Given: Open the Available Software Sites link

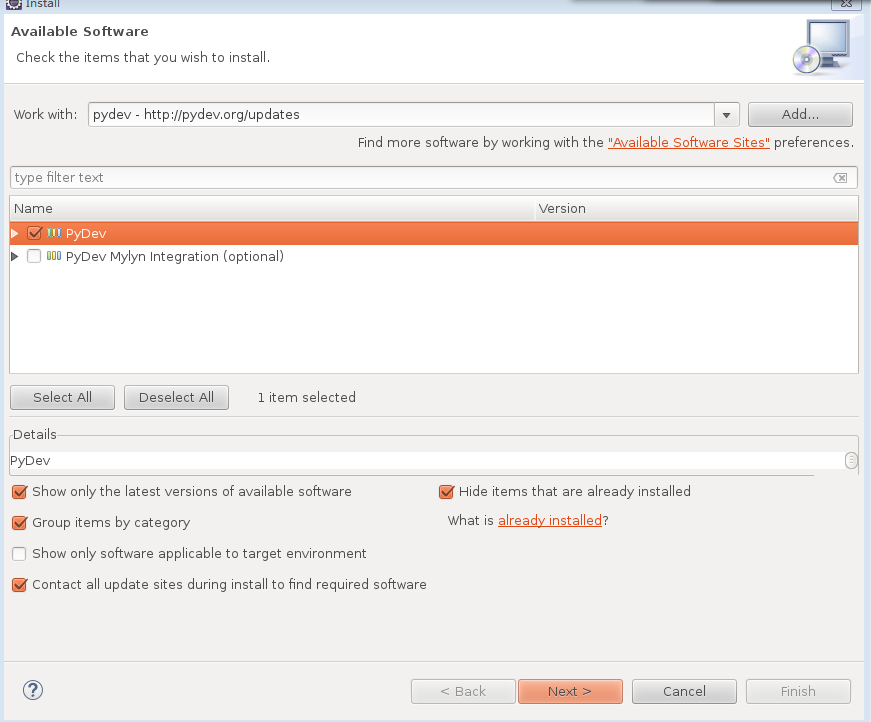Looking at the screenshot, I should tap(688, 143).
